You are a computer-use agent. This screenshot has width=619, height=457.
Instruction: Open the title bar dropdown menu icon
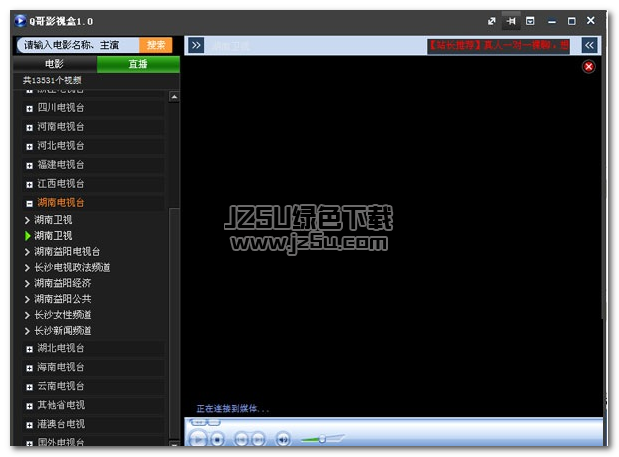(530, 21)
